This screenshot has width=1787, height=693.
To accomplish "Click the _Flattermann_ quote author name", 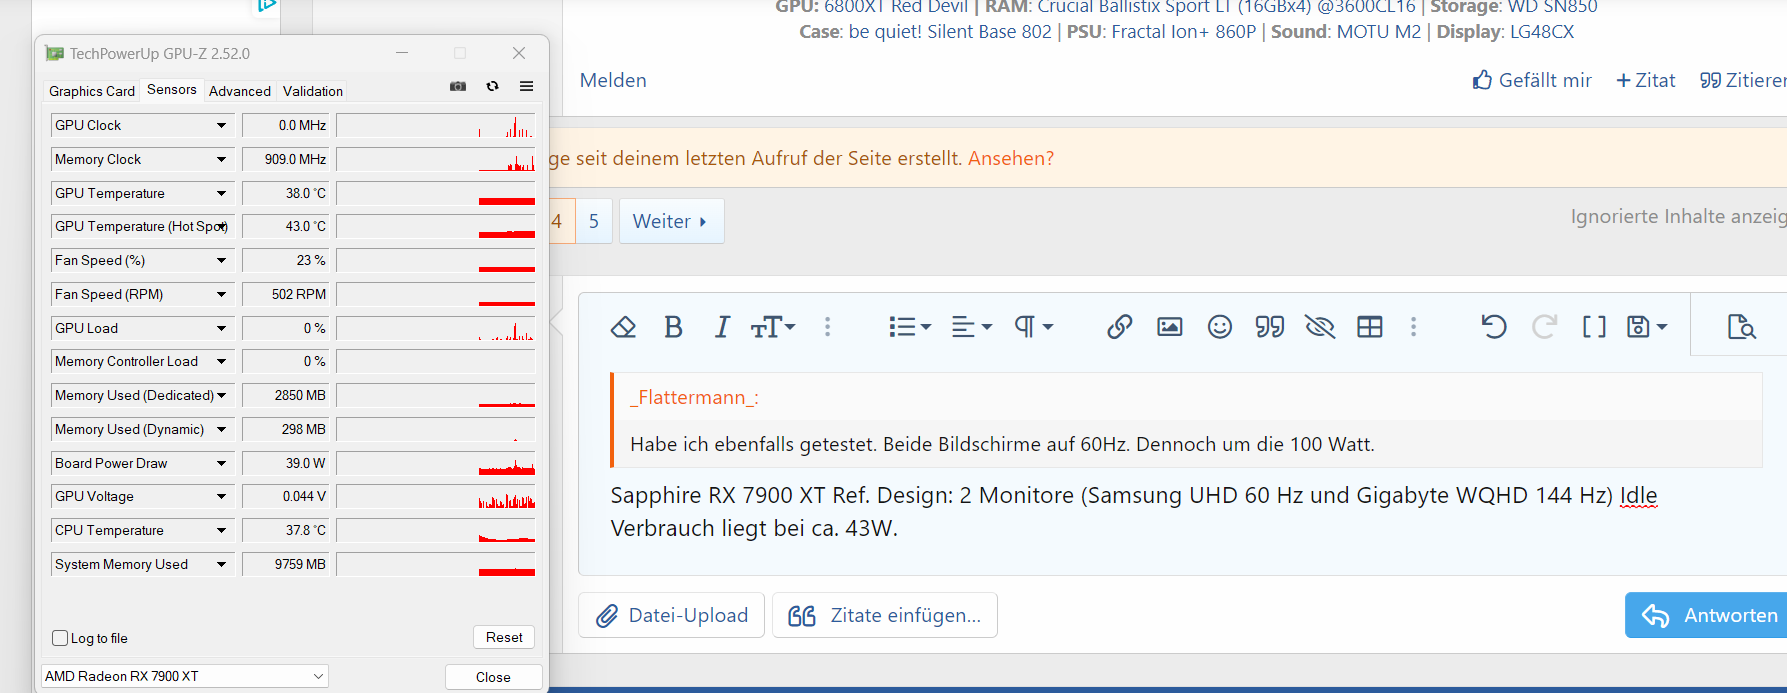I will [694, 397].
